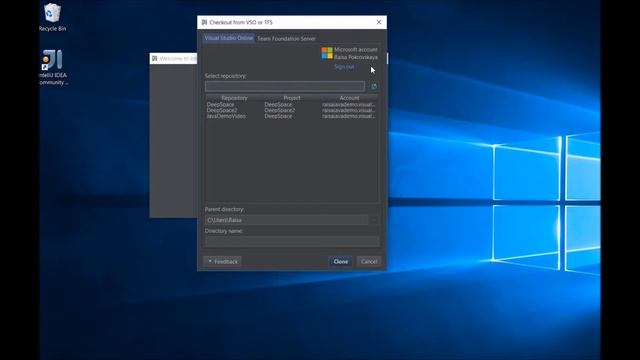The image size is (640, 360).
Task: Click DeepSpace2 in the Project column
Action: coord(280,110)
